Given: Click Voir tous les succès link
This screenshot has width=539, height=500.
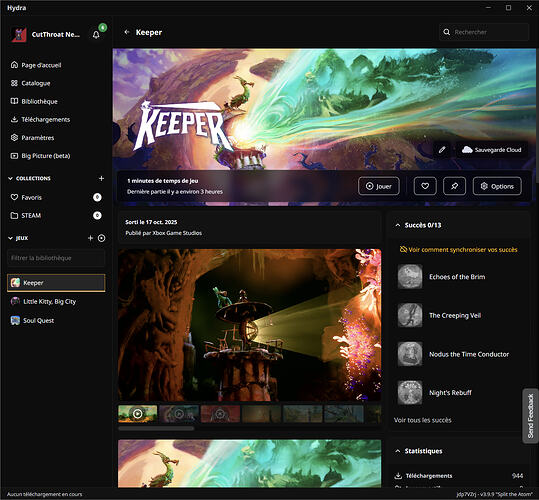Looking at the screenshot, I should (x=422, y=420).
